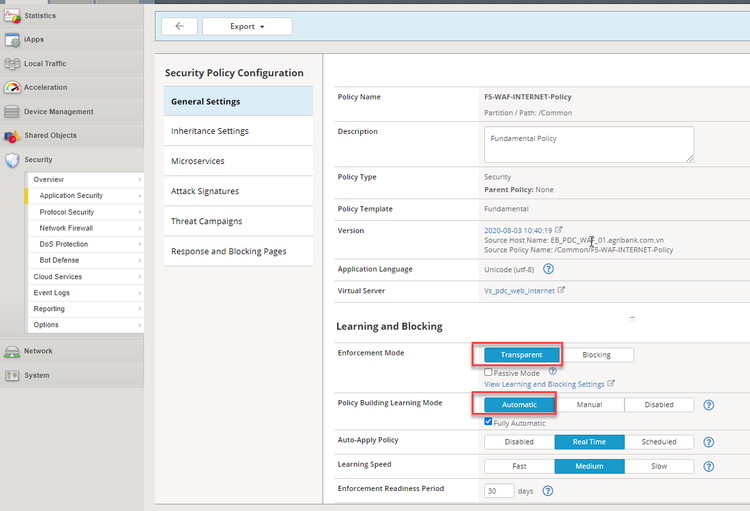Click the back arrow button
750x511 pixels.
pos(179,27)
